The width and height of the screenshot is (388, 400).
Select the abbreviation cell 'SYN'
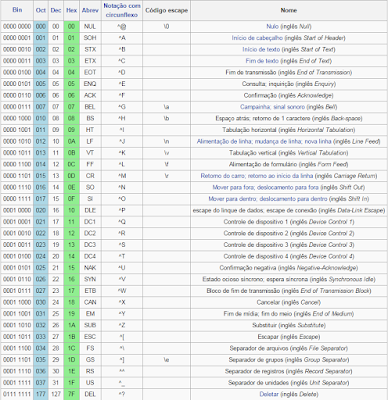click(90, 279)
